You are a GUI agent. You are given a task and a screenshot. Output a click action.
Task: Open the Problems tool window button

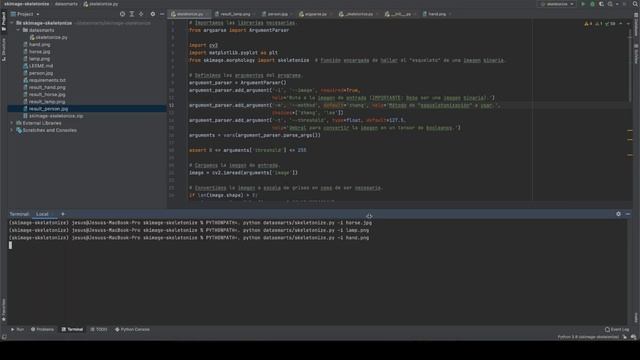[x=42, y=329]
